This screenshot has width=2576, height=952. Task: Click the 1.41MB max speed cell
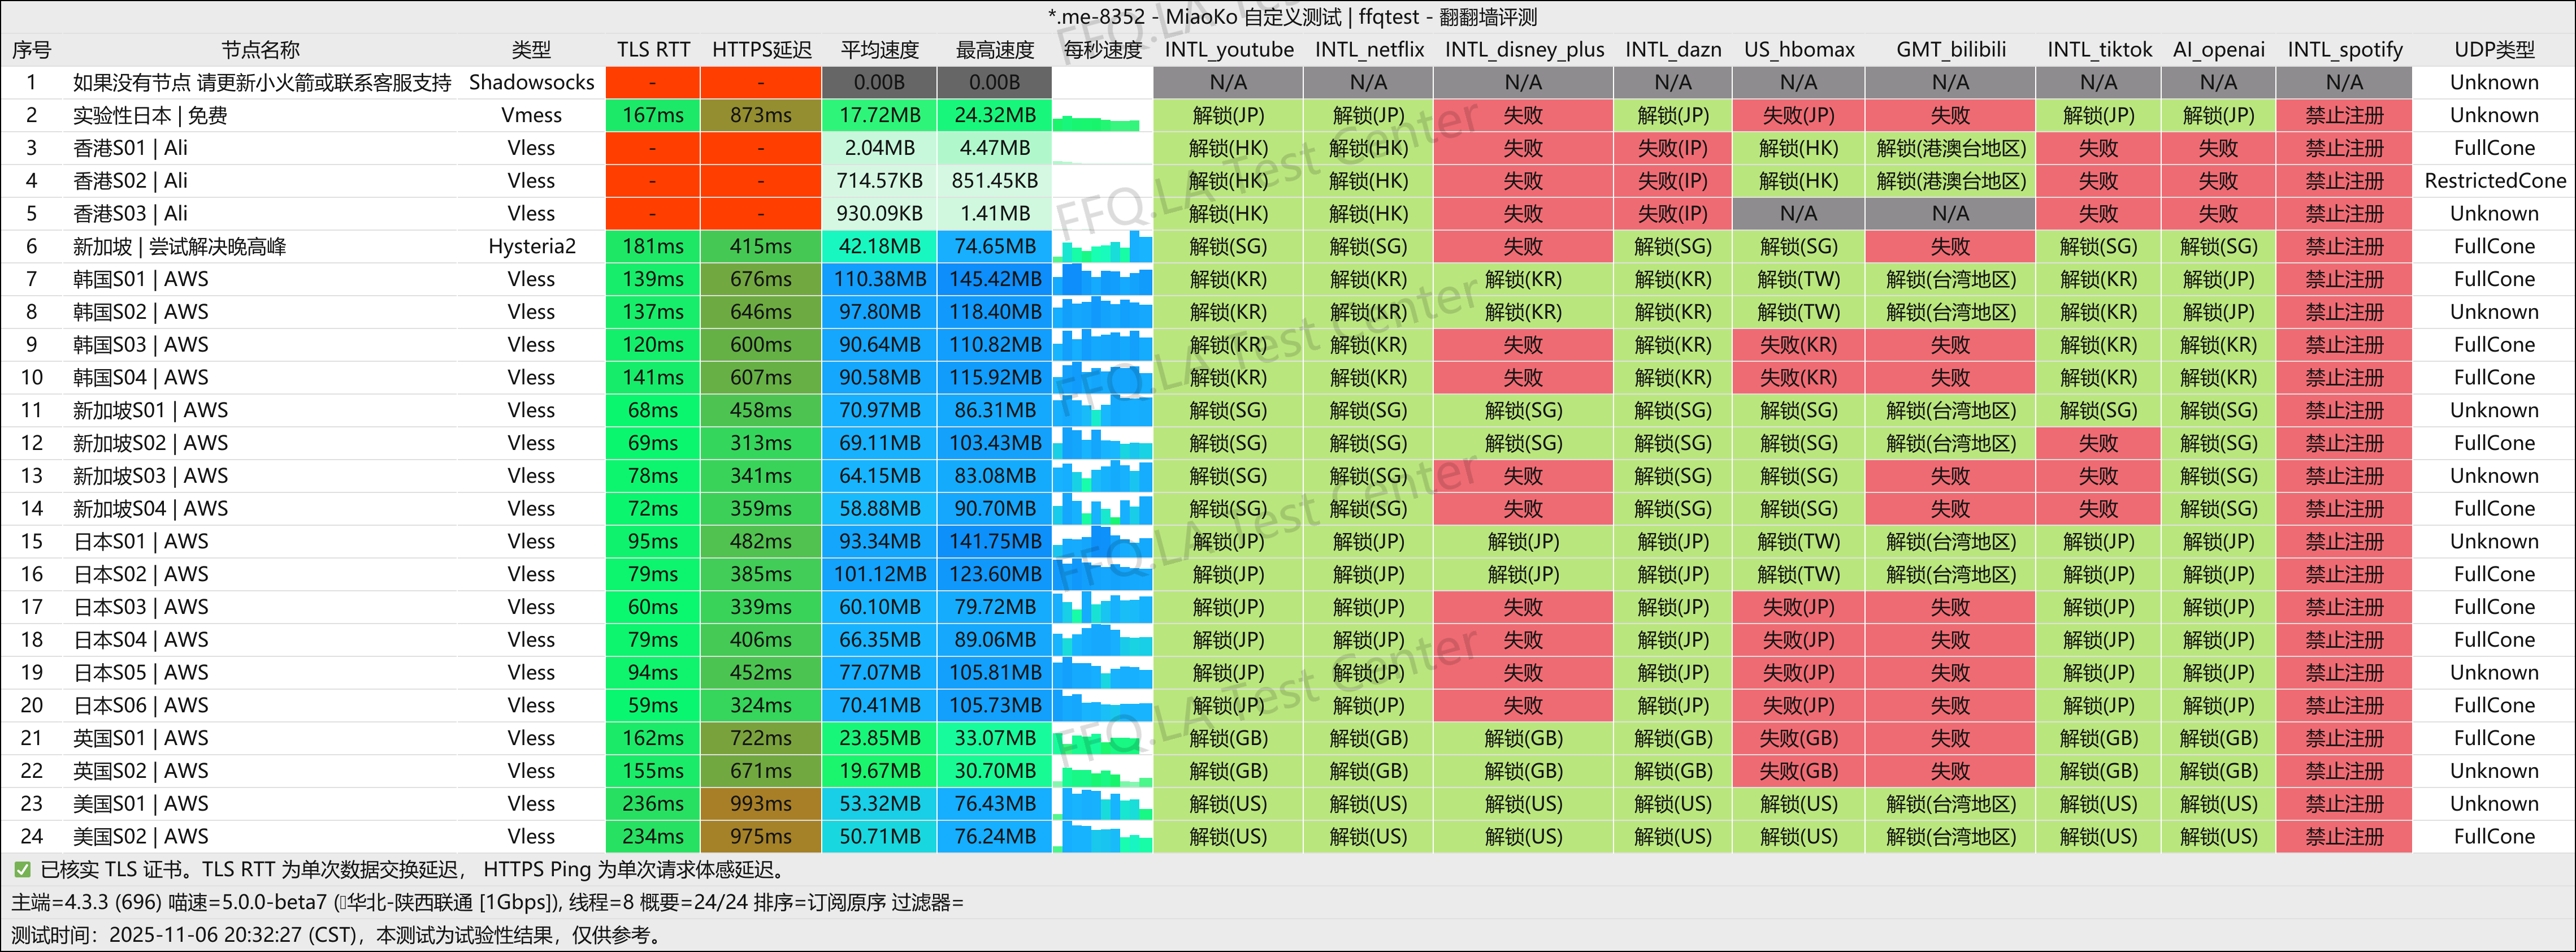coord(995,214)
